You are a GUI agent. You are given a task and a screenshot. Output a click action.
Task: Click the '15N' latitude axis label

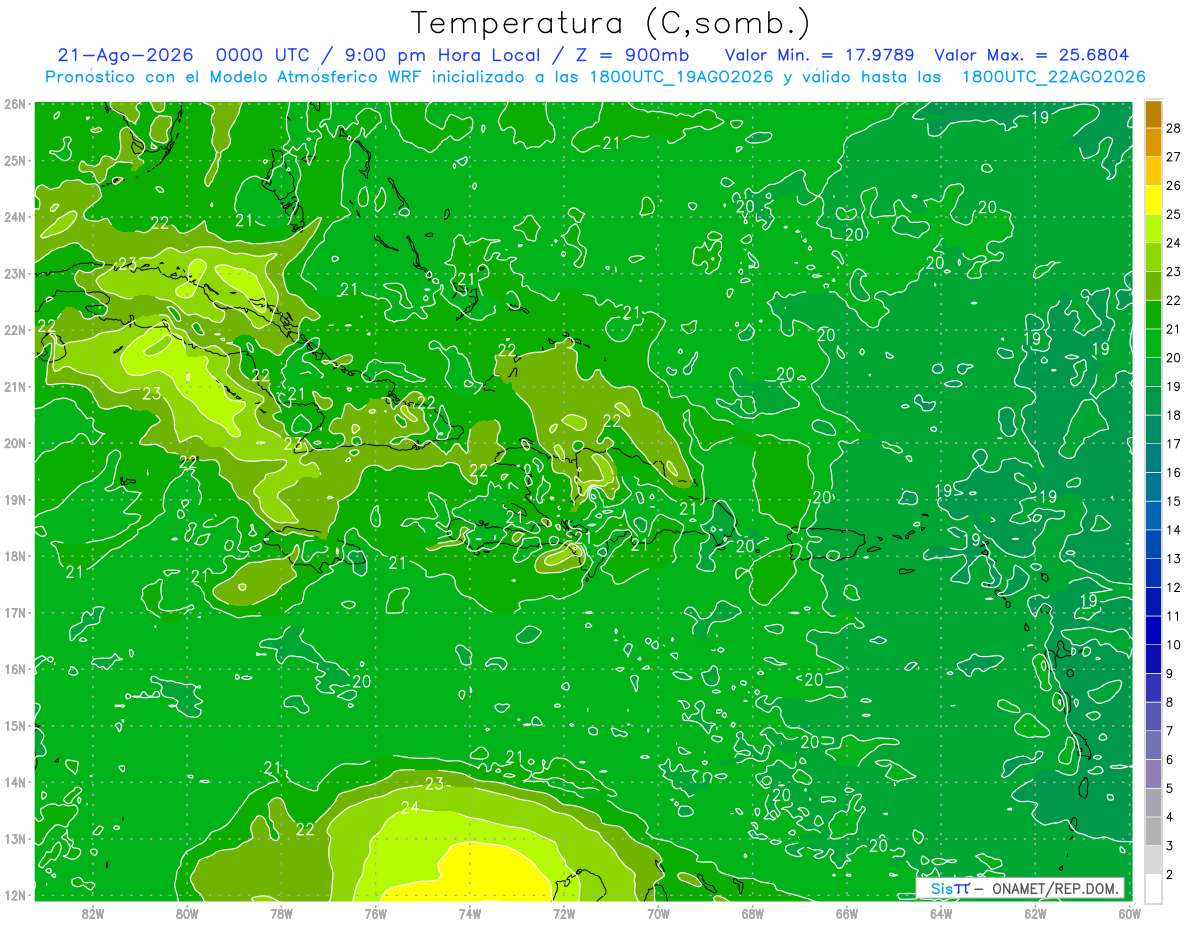coord(15,725)
